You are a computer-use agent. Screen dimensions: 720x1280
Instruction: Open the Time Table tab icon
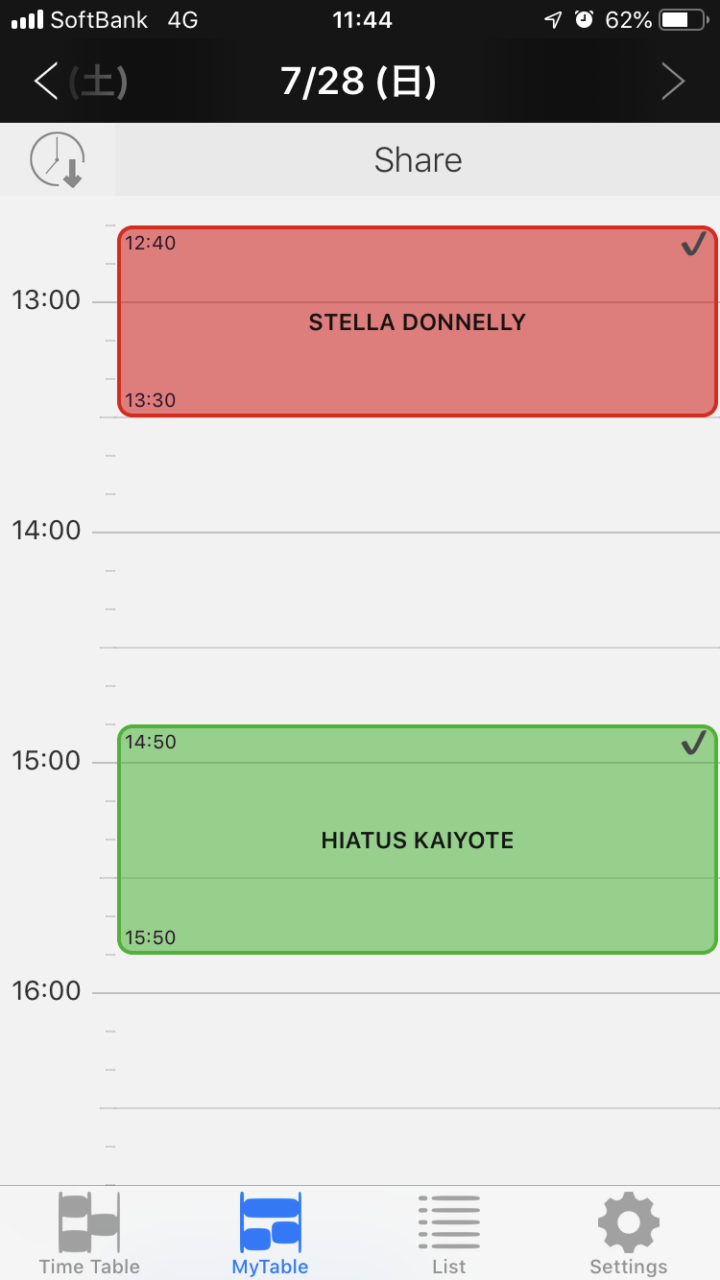point(89,1222)
